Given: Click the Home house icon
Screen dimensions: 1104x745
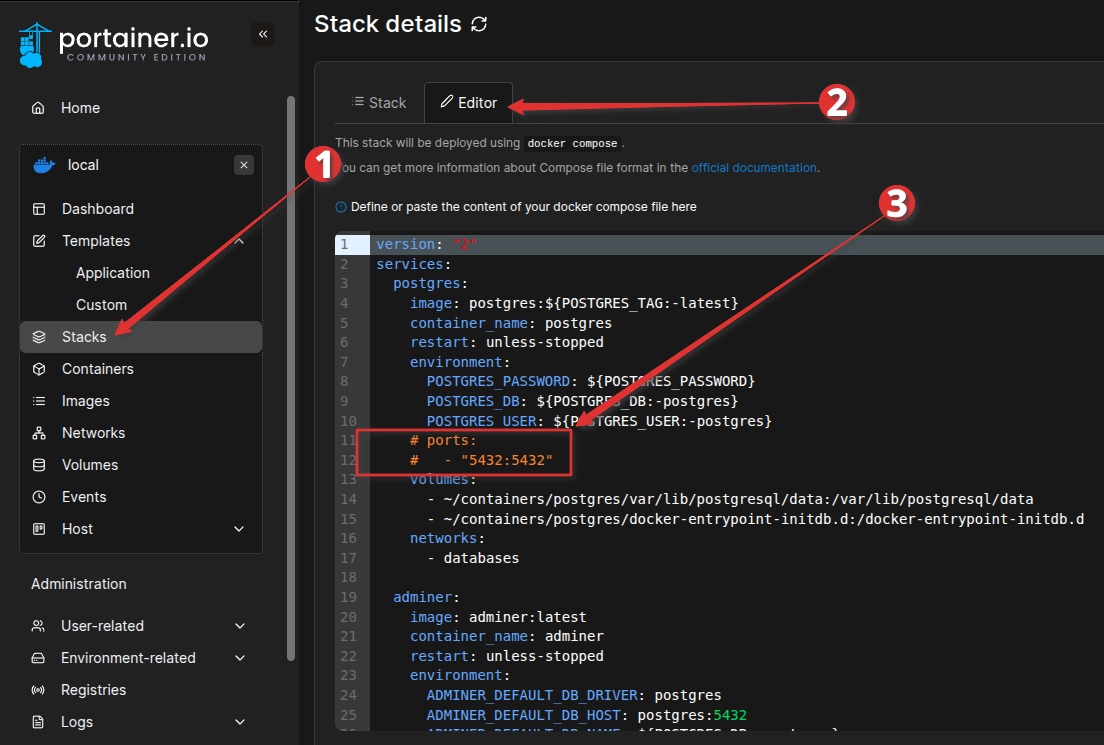Looking at the screenshot, I should click(38, 108).
